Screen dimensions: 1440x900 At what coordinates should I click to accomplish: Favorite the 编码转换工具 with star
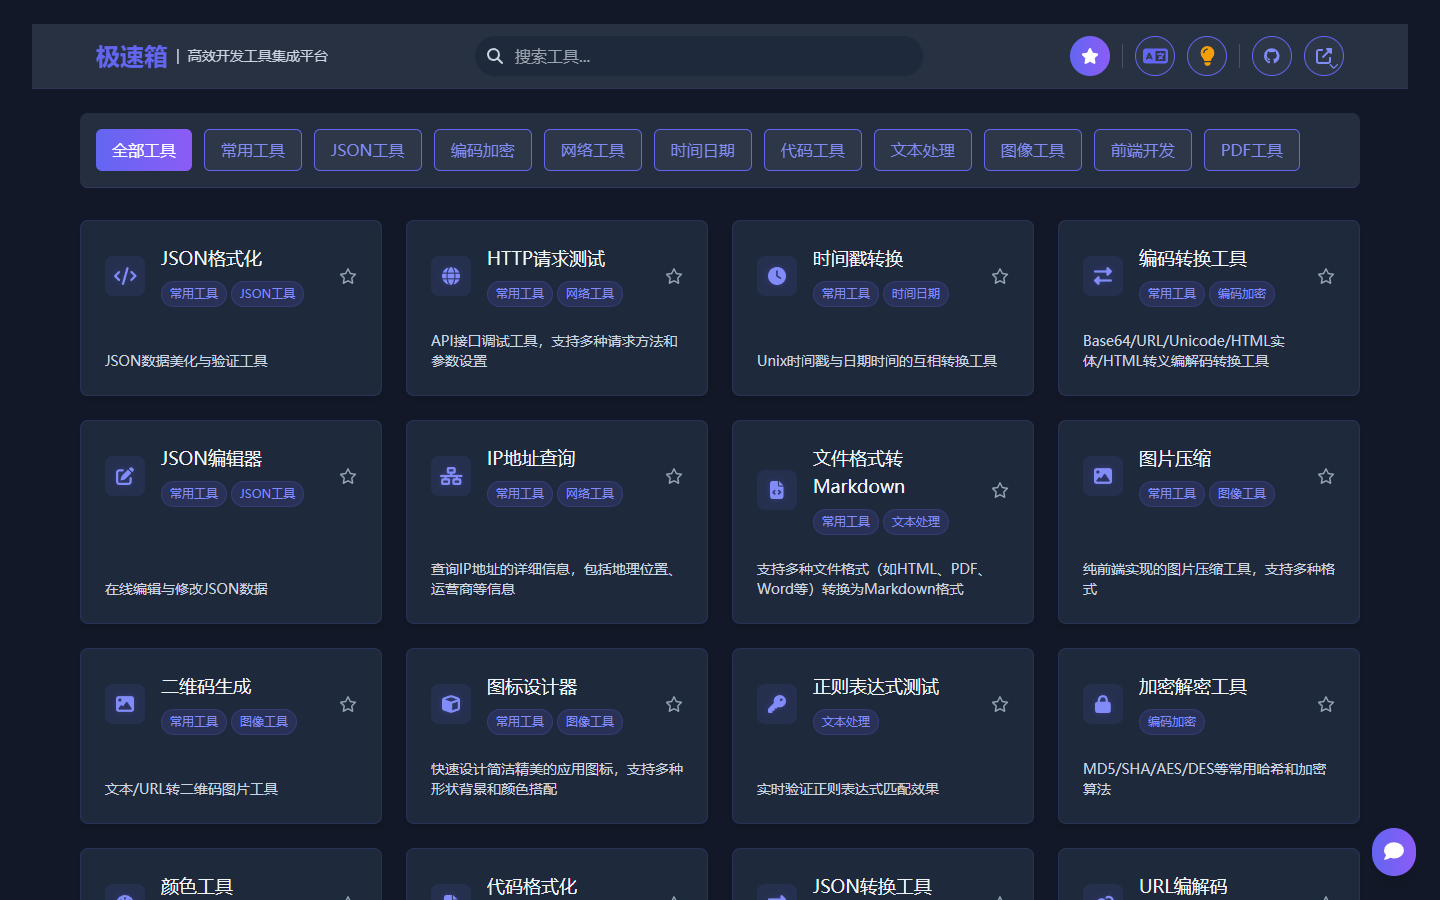click(x=1326, y=276)
